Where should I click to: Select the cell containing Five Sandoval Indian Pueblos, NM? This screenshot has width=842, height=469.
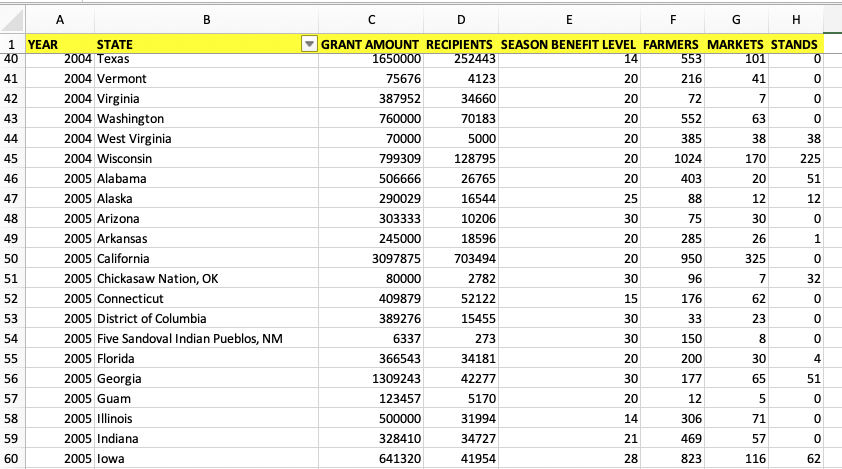click(x=189, y=339)
